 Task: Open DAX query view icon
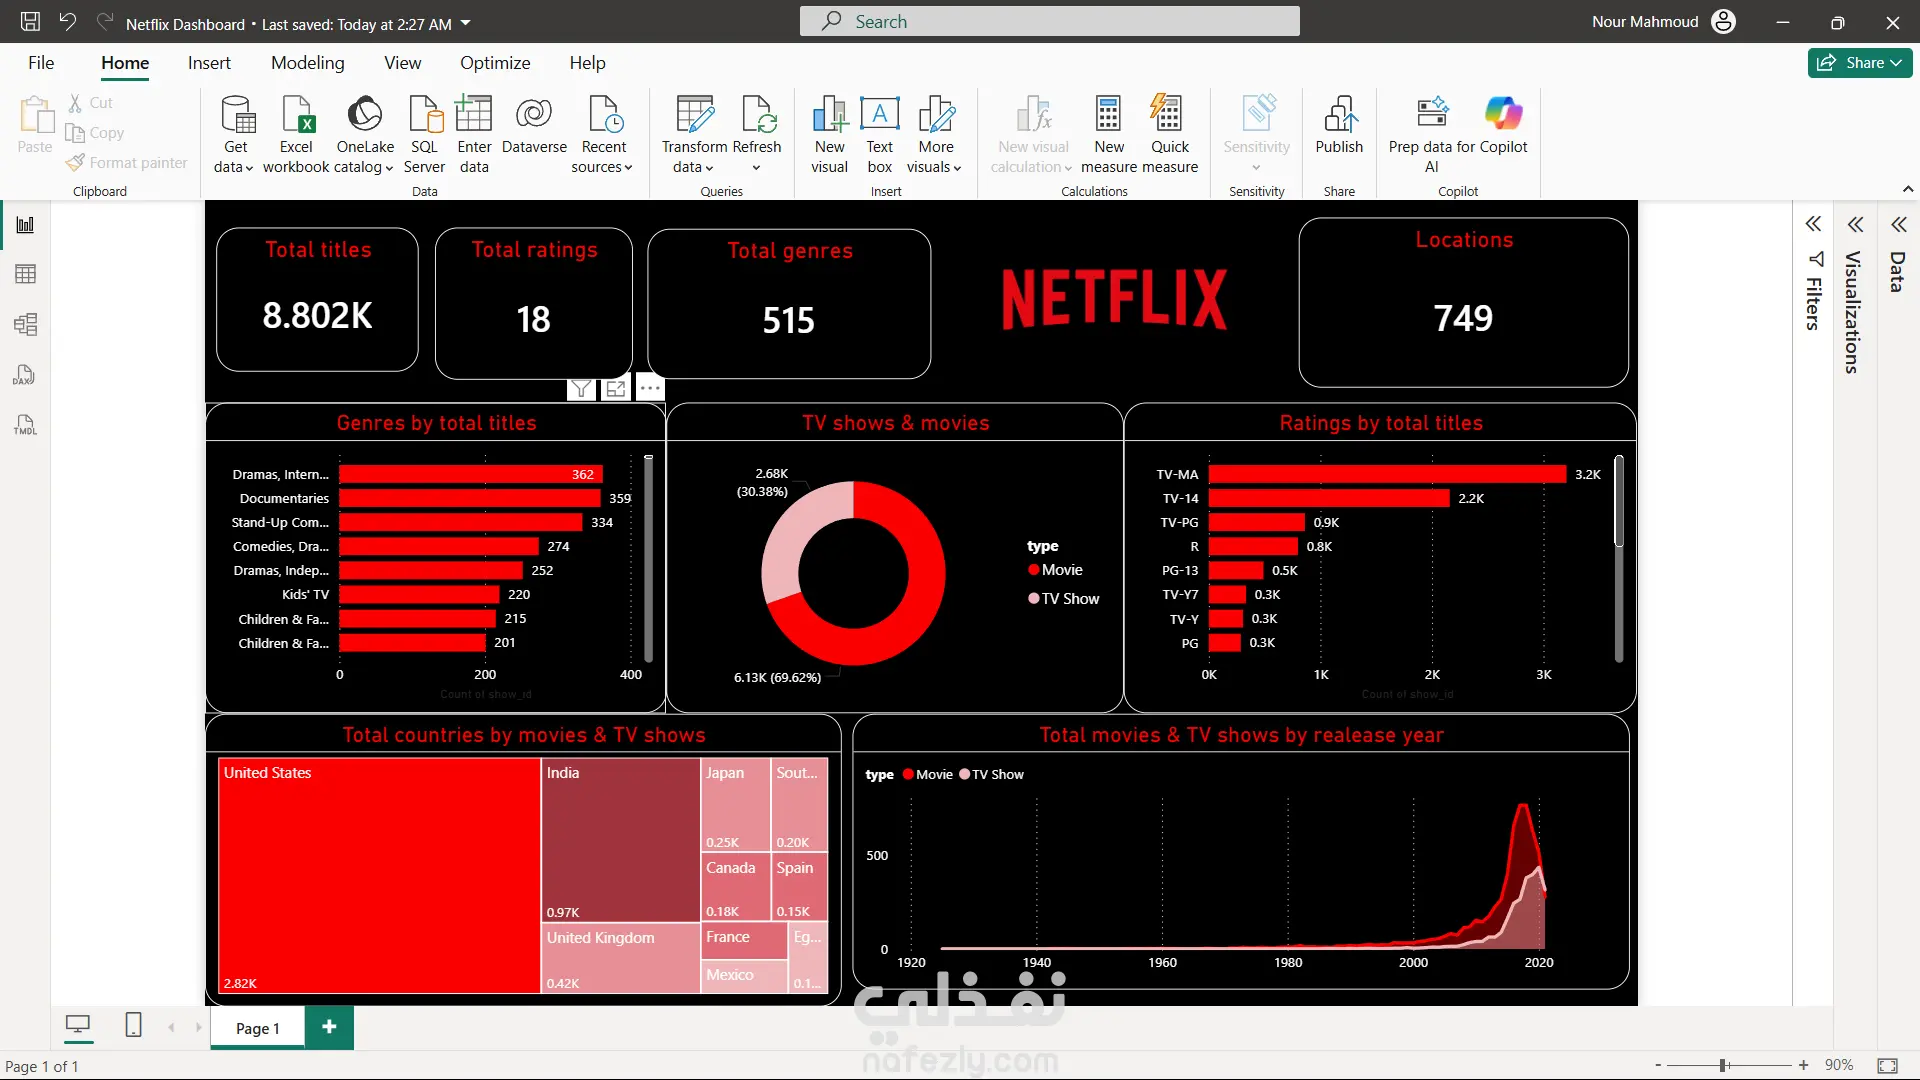pyautogui.click(x=25, y=375)
